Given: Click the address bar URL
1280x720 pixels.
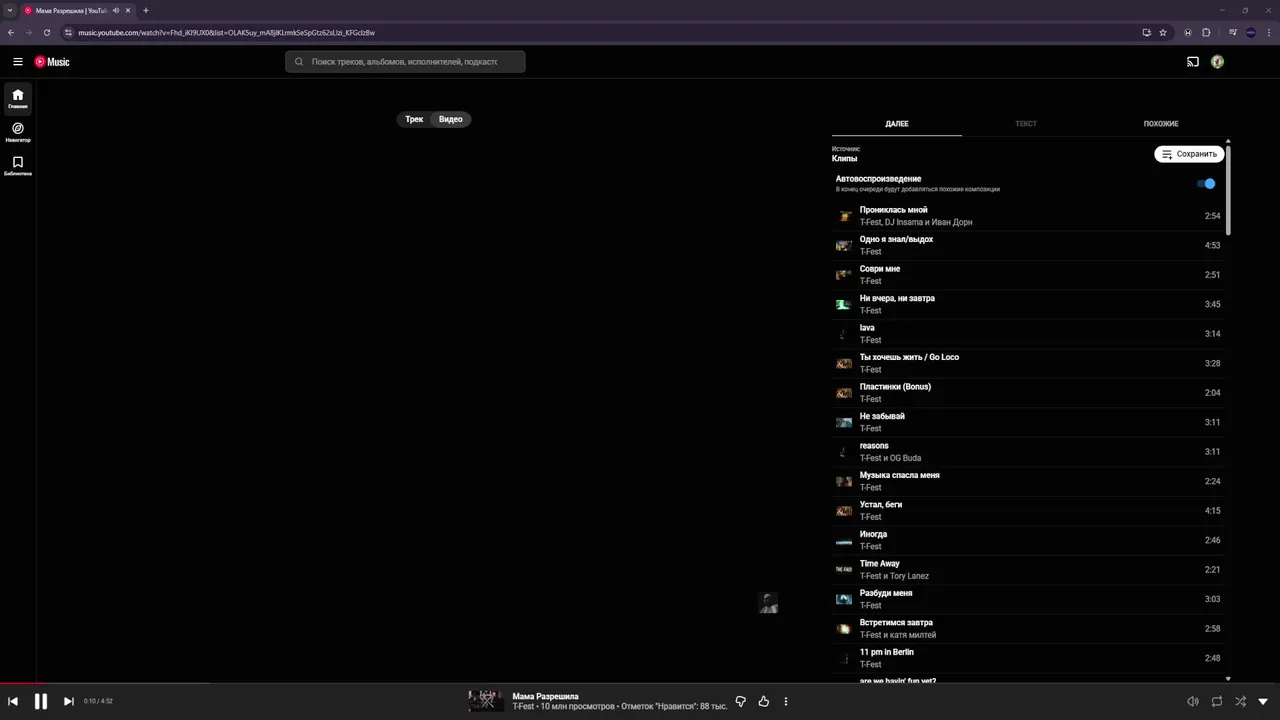Looking at the screenshot, I should 227,32.
